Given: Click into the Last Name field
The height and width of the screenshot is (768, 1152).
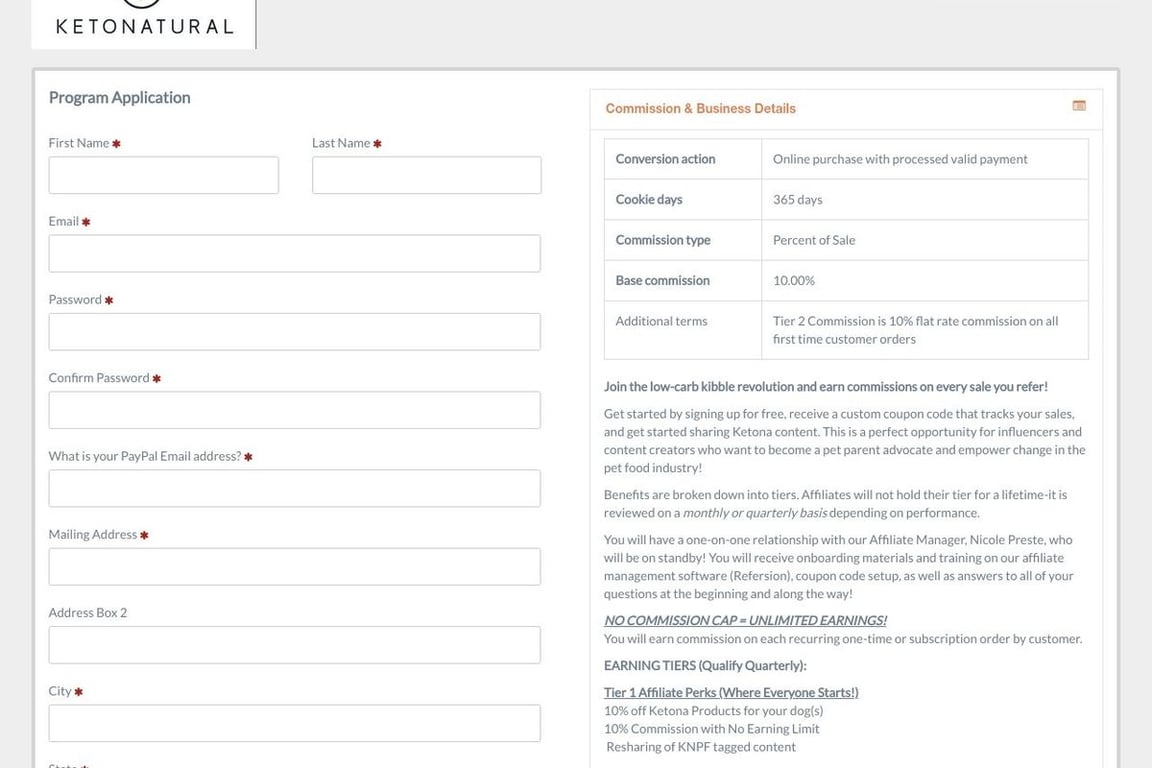Looking at the screenshot, I should (426, 175).
